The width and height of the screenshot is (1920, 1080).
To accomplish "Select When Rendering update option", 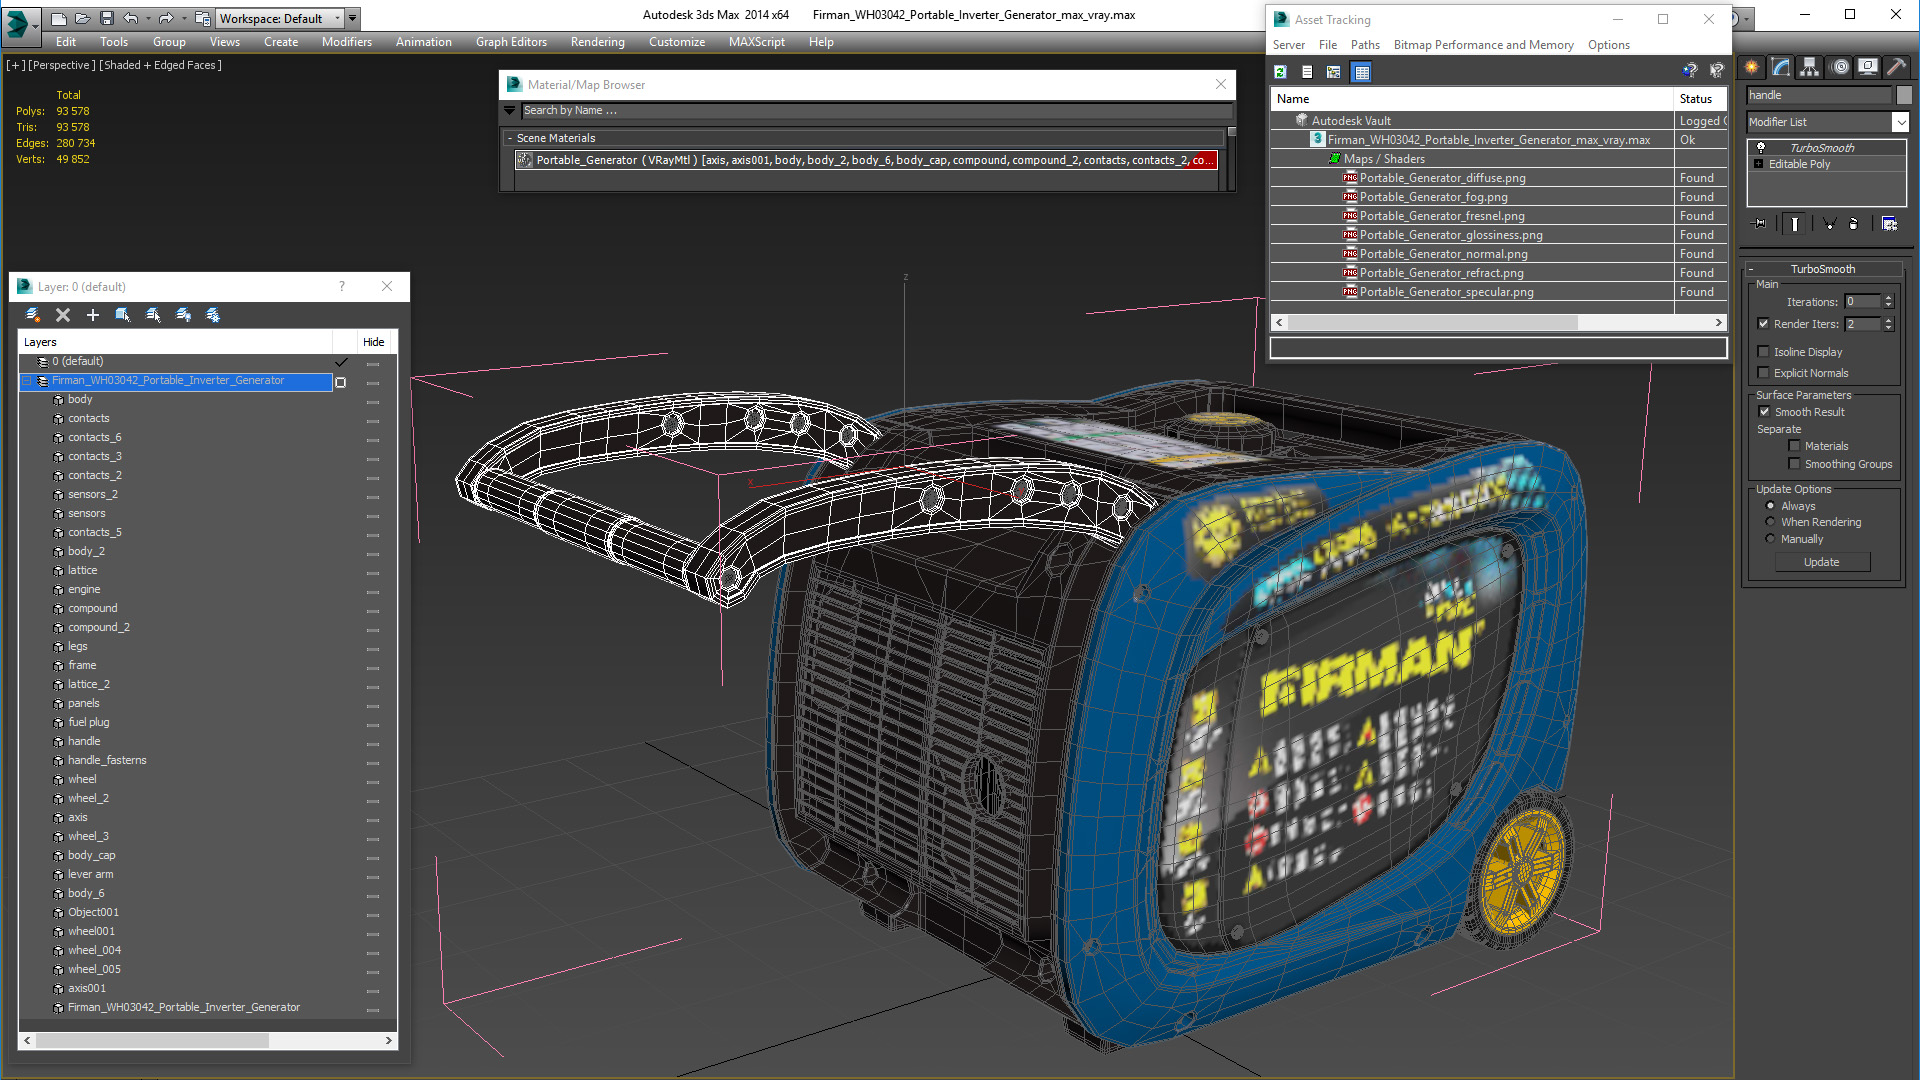I will coord(1771,522).
